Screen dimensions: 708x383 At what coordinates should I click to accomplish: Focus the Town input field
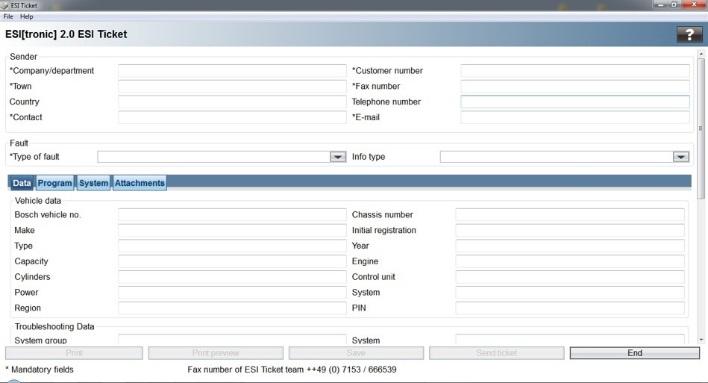232,86
